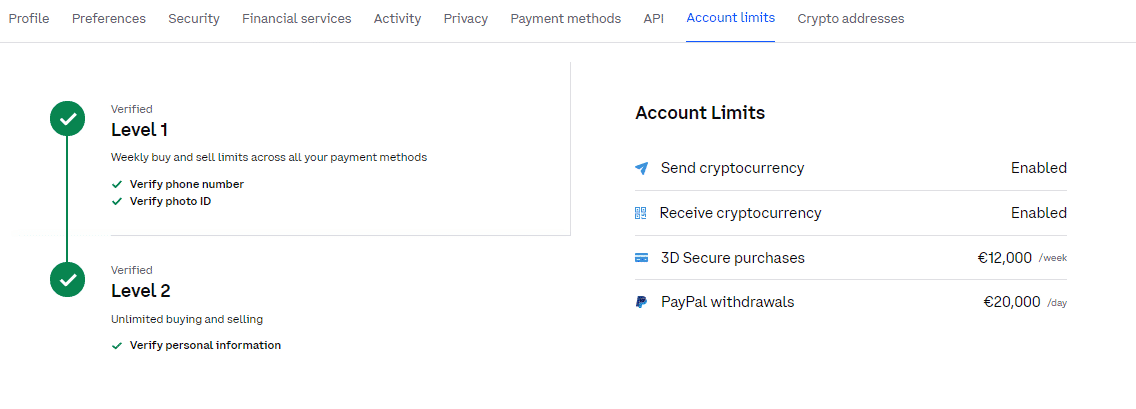Viewport: 1136px width, 409px height.
Task: Open the Crypto addresses tab
Action: [850, 19]
